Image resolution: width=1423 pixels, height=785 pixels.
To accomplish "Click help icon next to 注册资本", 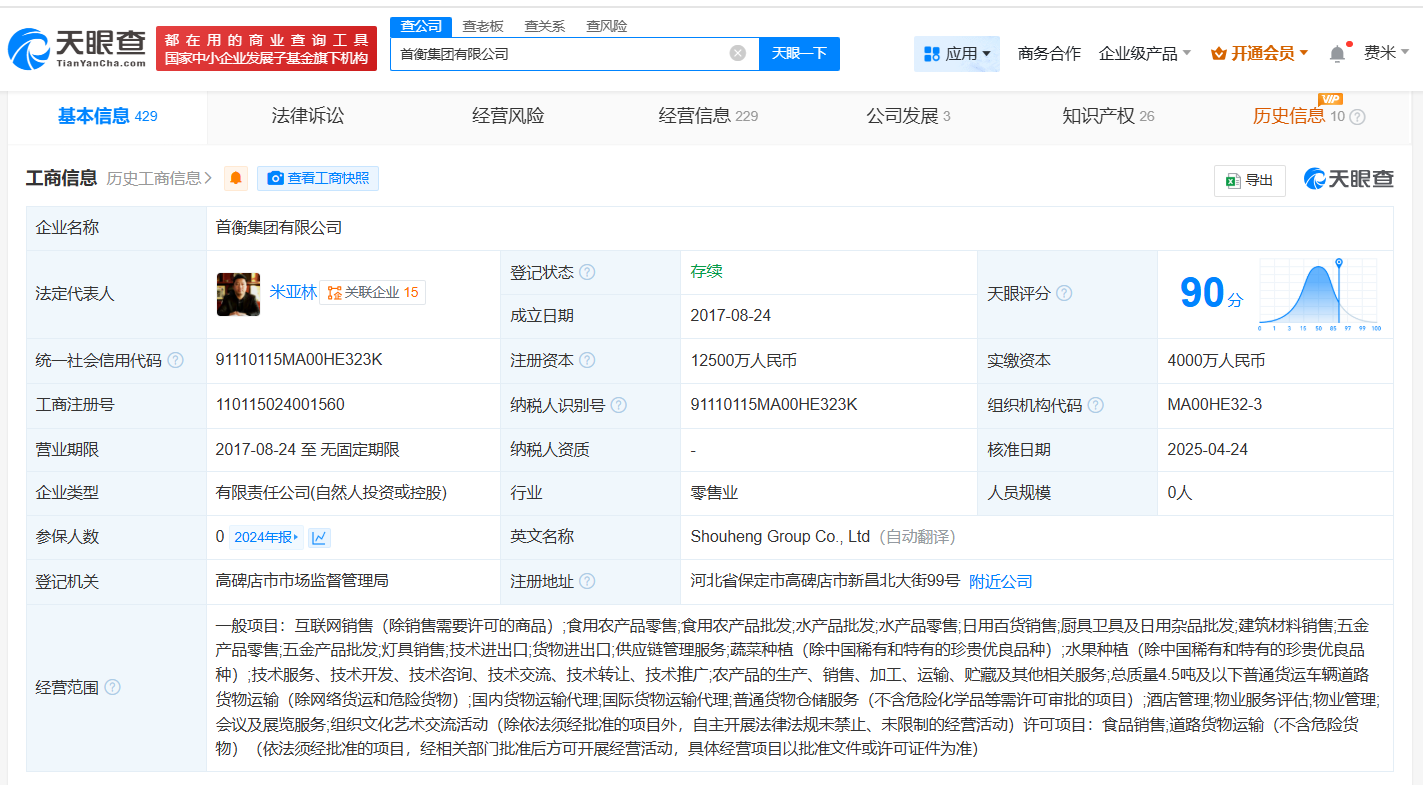I will [587, 360].
